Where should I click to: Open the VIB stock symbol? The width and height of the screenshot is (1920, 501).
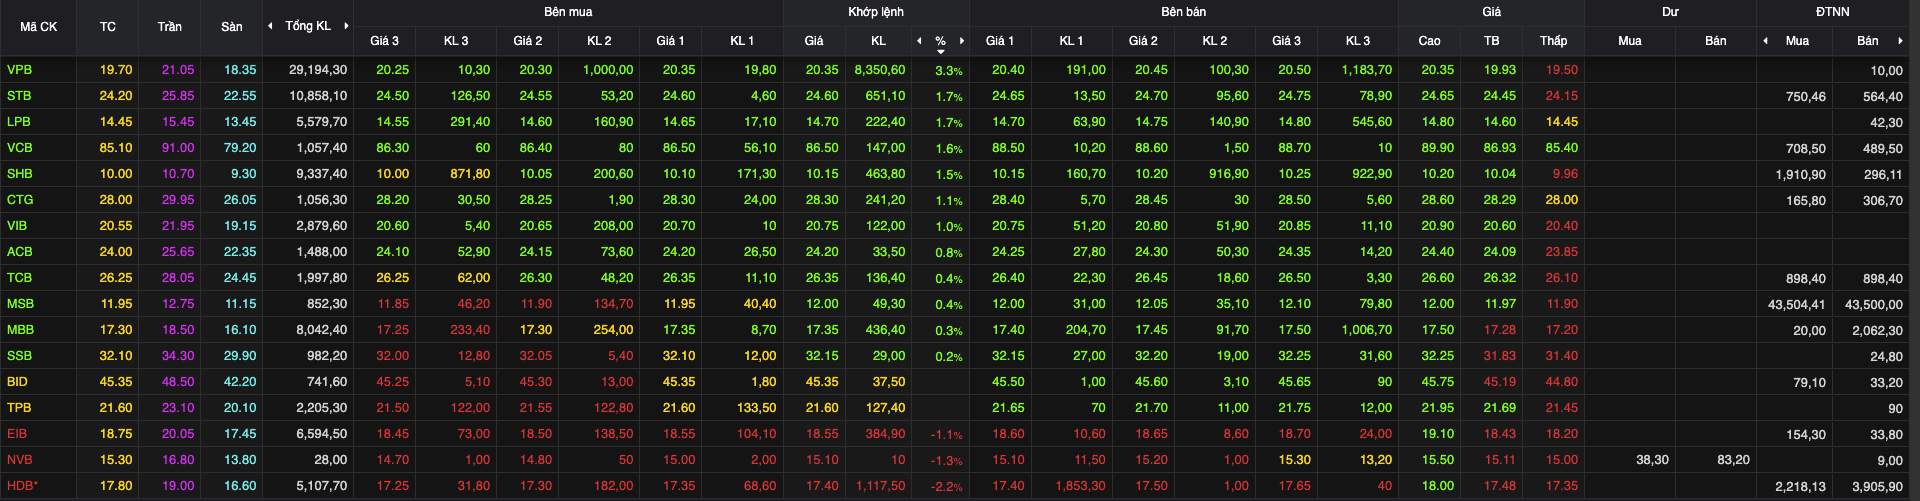(17, 226)
